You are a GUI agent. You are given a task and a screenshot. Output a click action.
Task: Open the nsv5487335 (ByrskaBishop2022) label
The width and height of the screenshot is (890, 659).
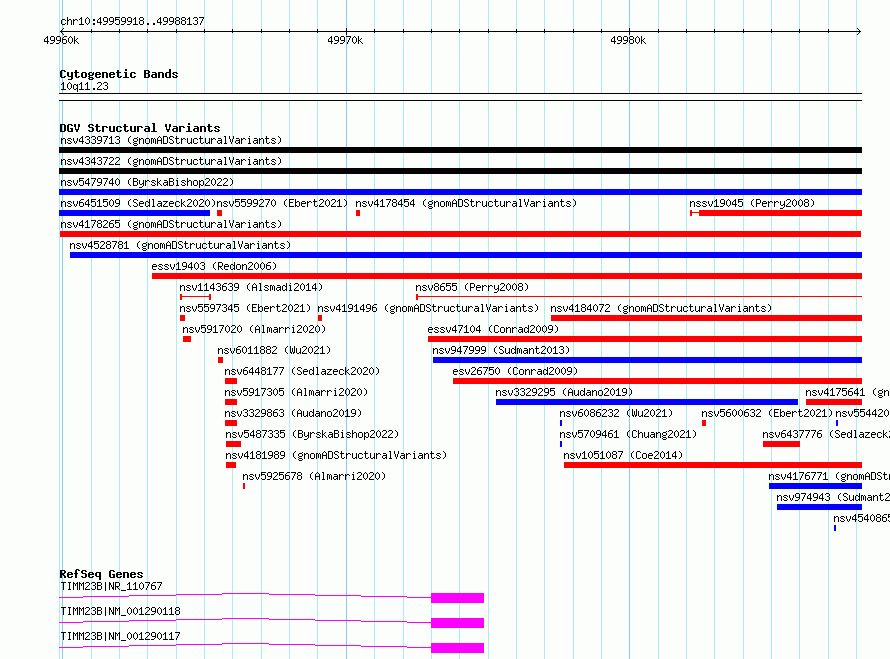point(312,434)
